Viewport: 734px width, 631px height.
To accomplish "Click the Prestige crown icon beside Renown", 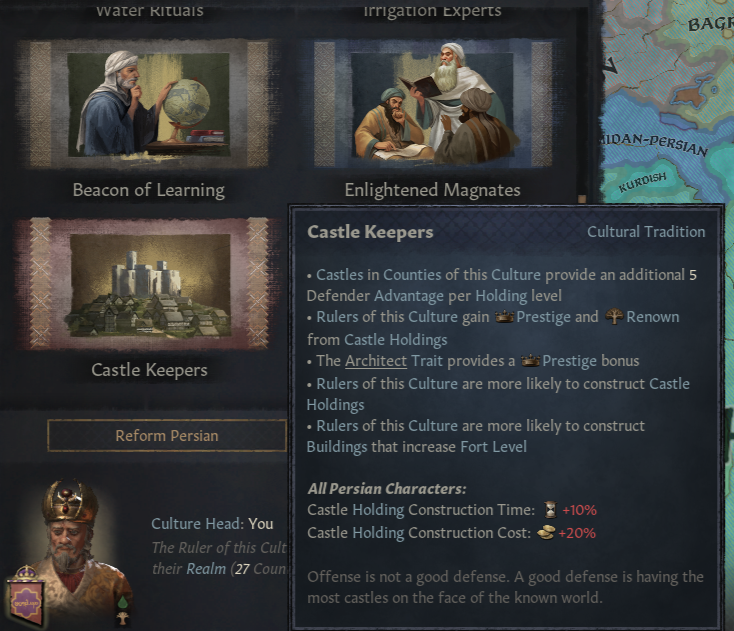I will tap(504, 317).
